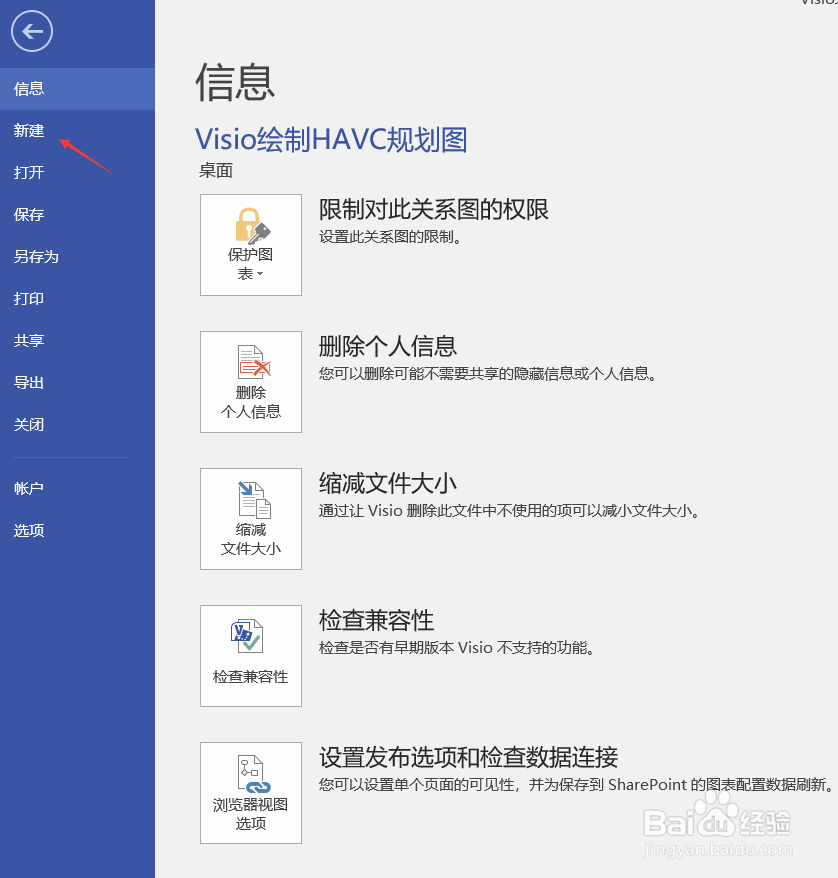Image resolution: width=838 pixels, height=878 pixels.
Task: Click the Browser View Options link icon
Action: click(x=254, y=774)
